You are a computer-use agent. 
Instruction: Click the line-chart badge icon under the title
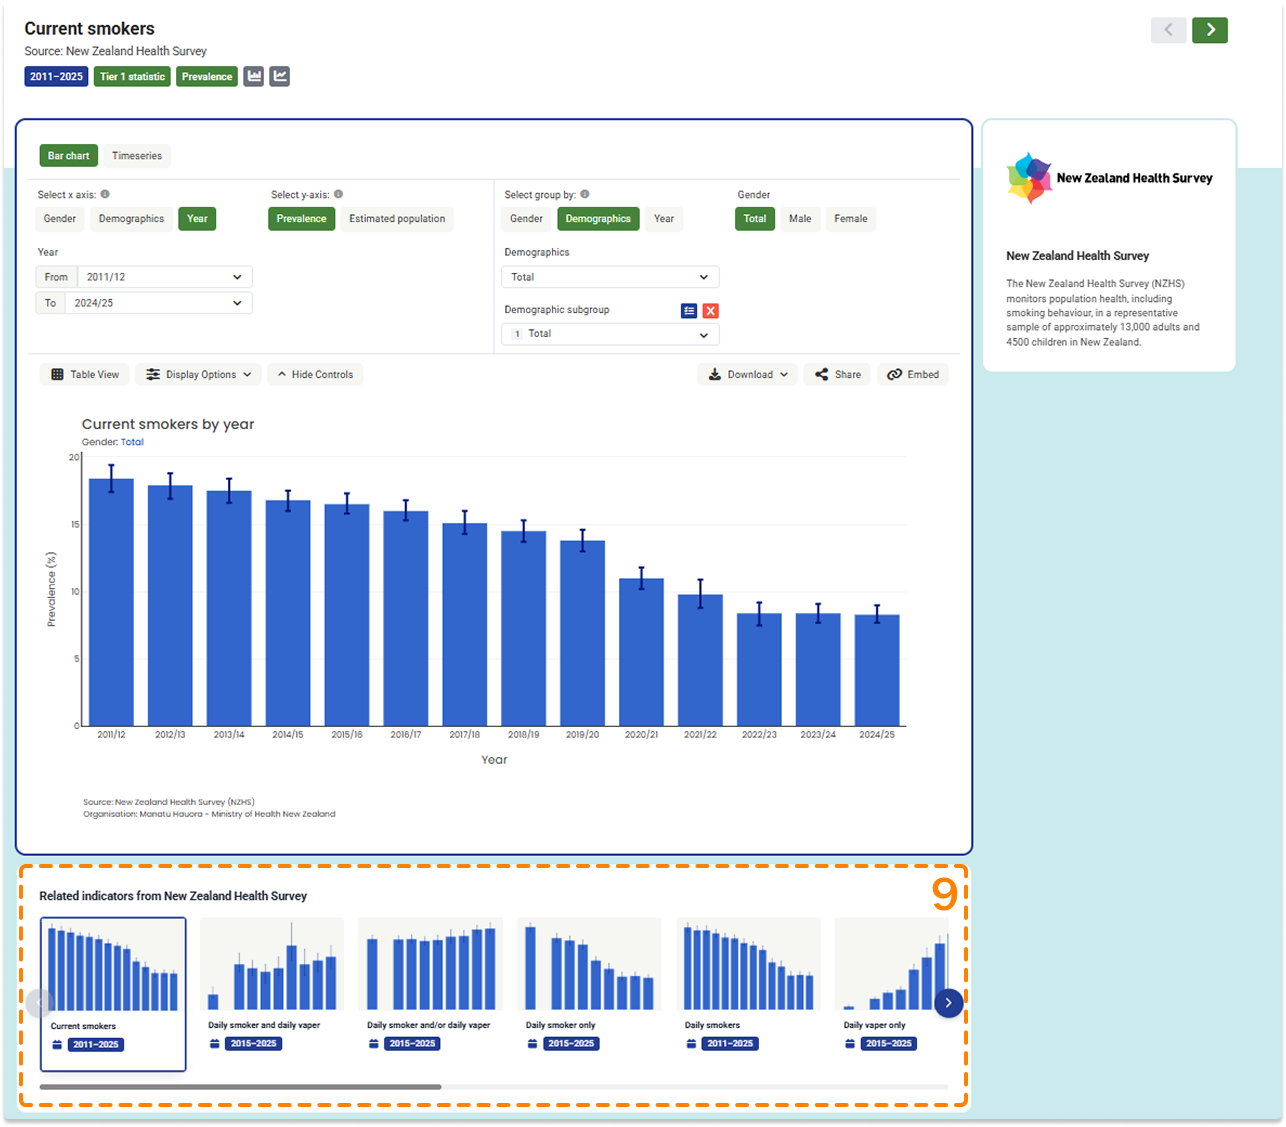point(279,76)
